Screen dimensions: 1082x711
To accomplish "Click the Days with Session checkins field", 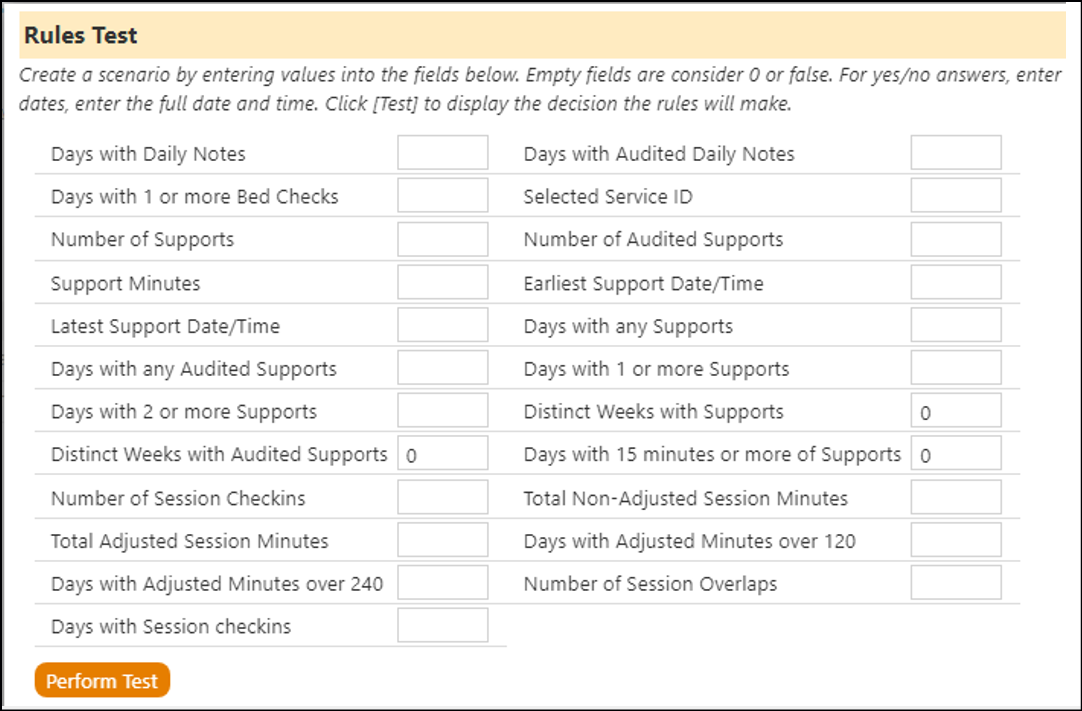I will point(443,625).
